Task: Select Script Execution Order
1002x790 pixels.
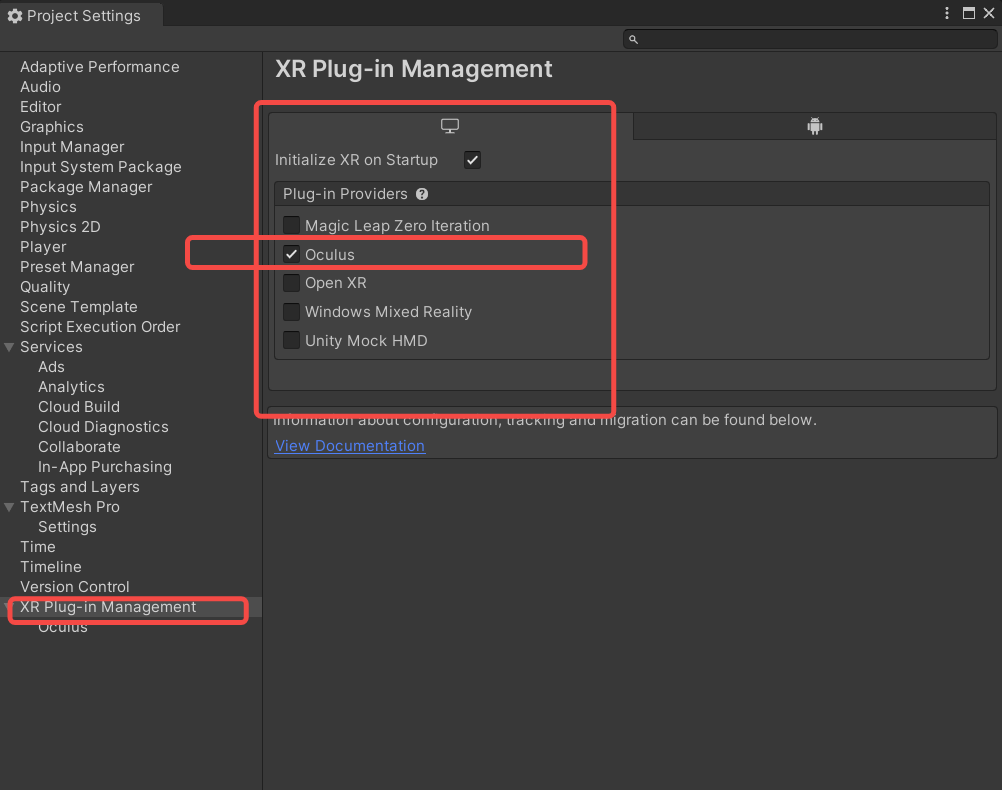Action: (x=100, y=327)
